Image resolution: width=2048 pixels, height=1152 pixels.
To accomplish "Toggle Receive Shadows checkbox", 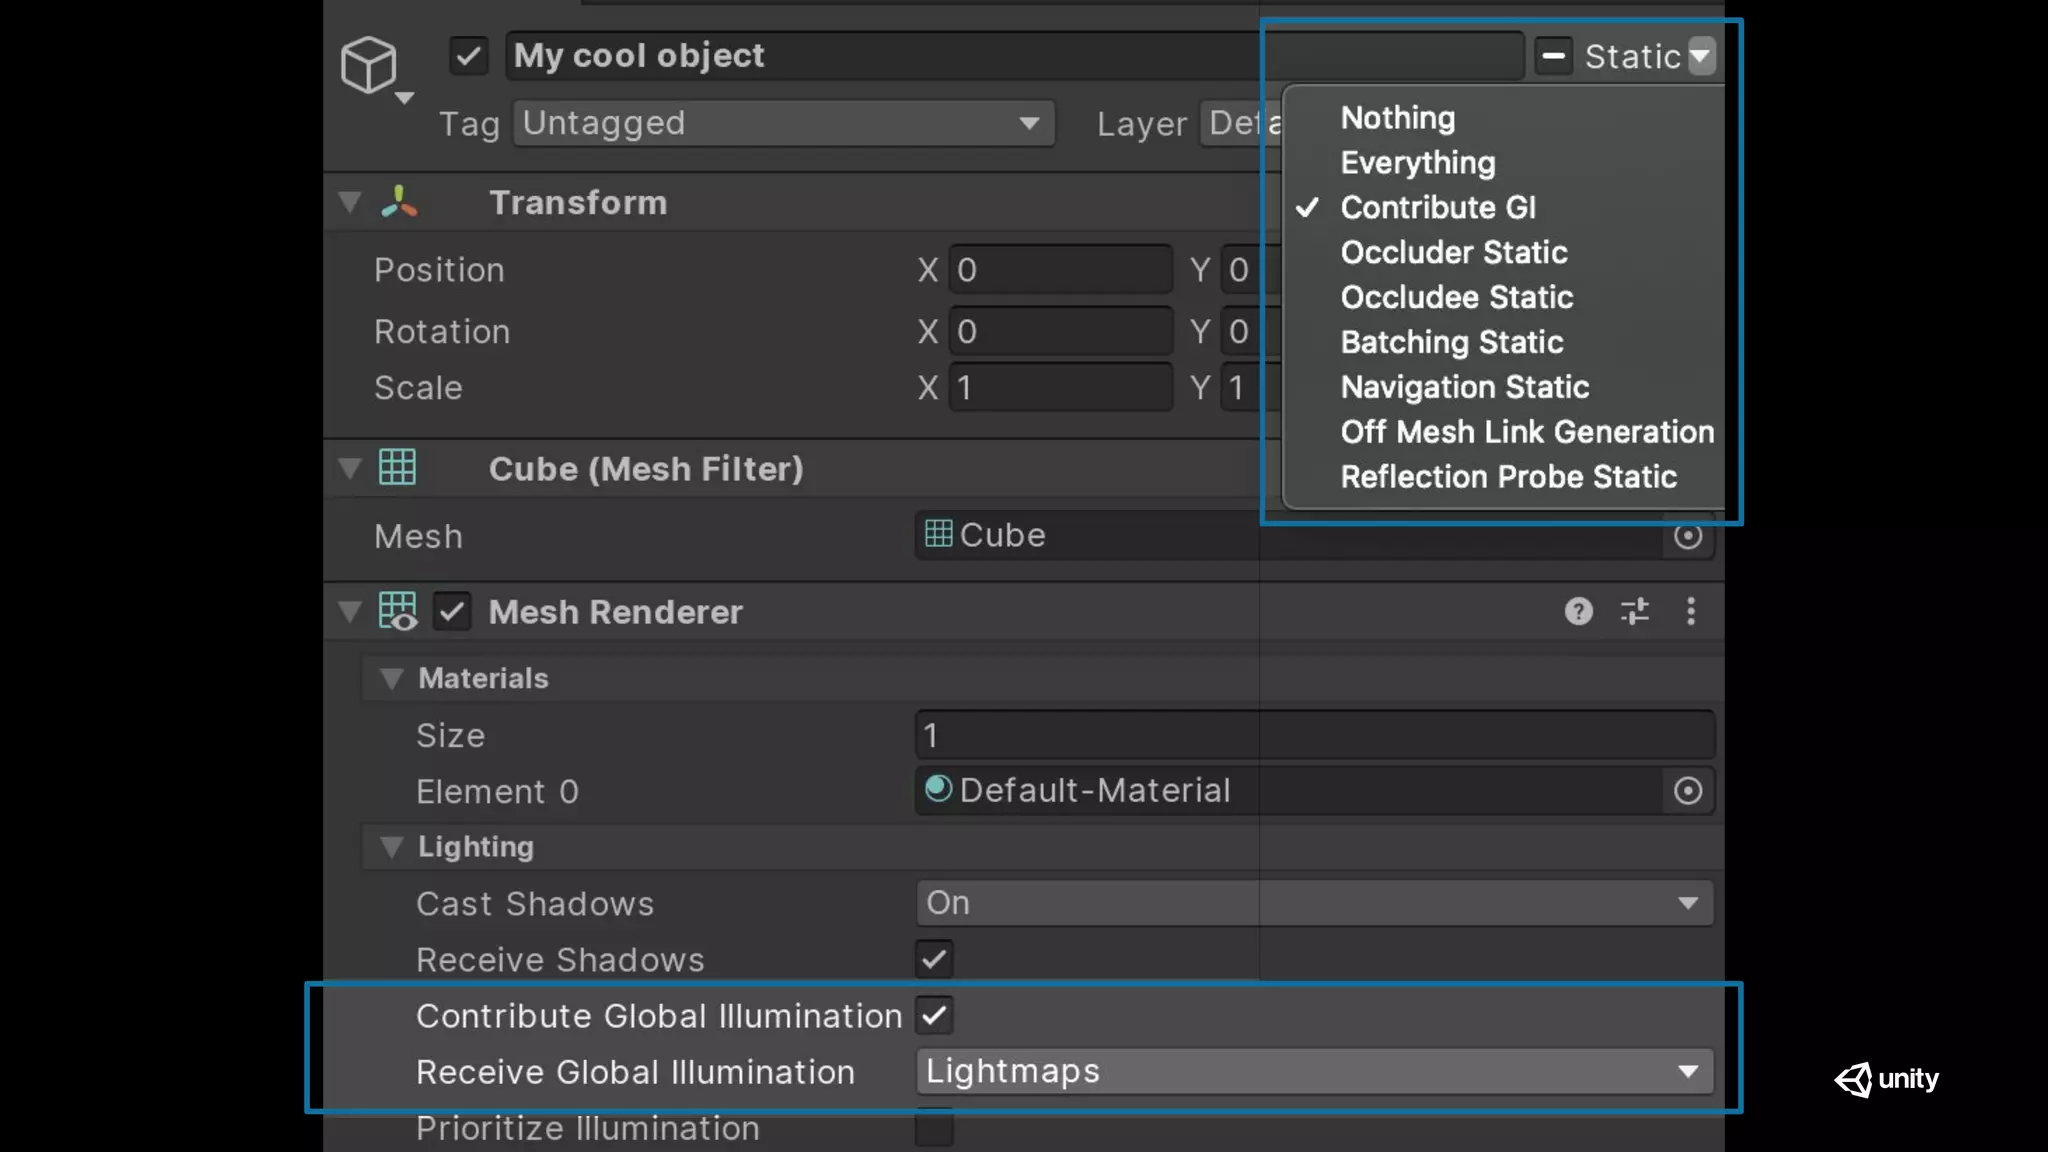I will click(934, 960).
